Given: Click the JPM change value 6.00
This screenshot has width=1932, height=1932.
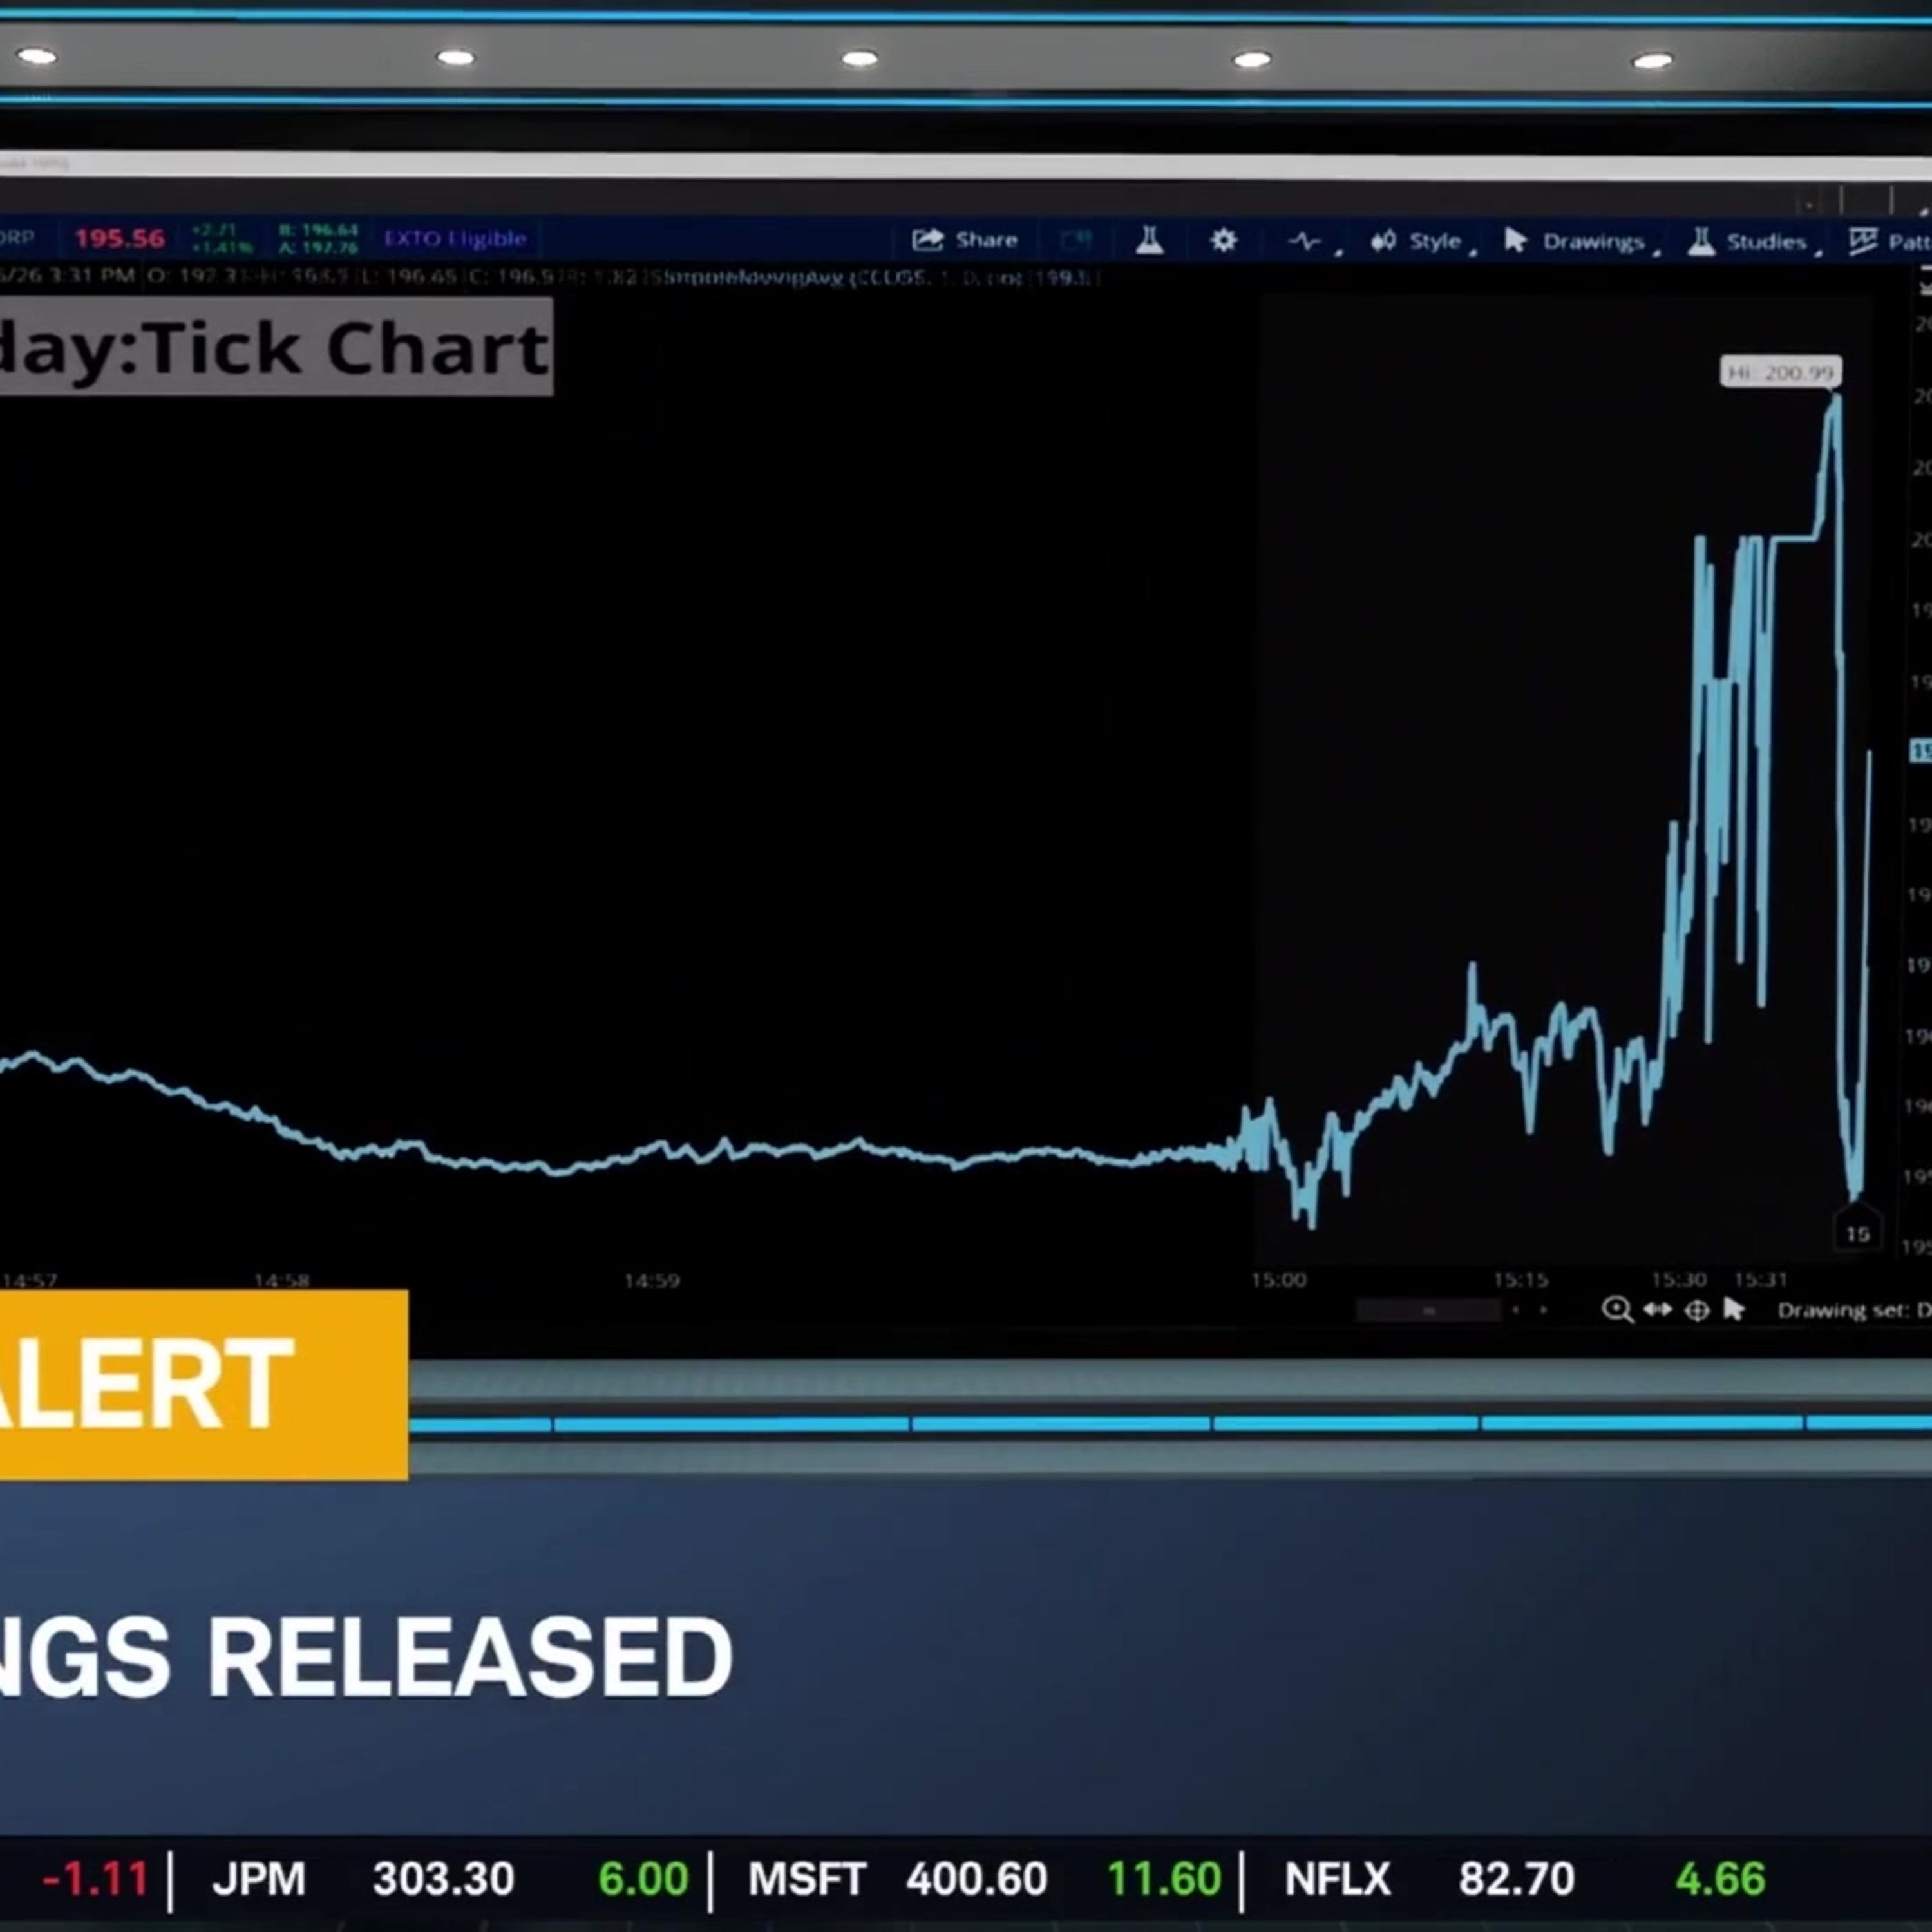Looking at the screenshot, I should [x=643, y=1879].
